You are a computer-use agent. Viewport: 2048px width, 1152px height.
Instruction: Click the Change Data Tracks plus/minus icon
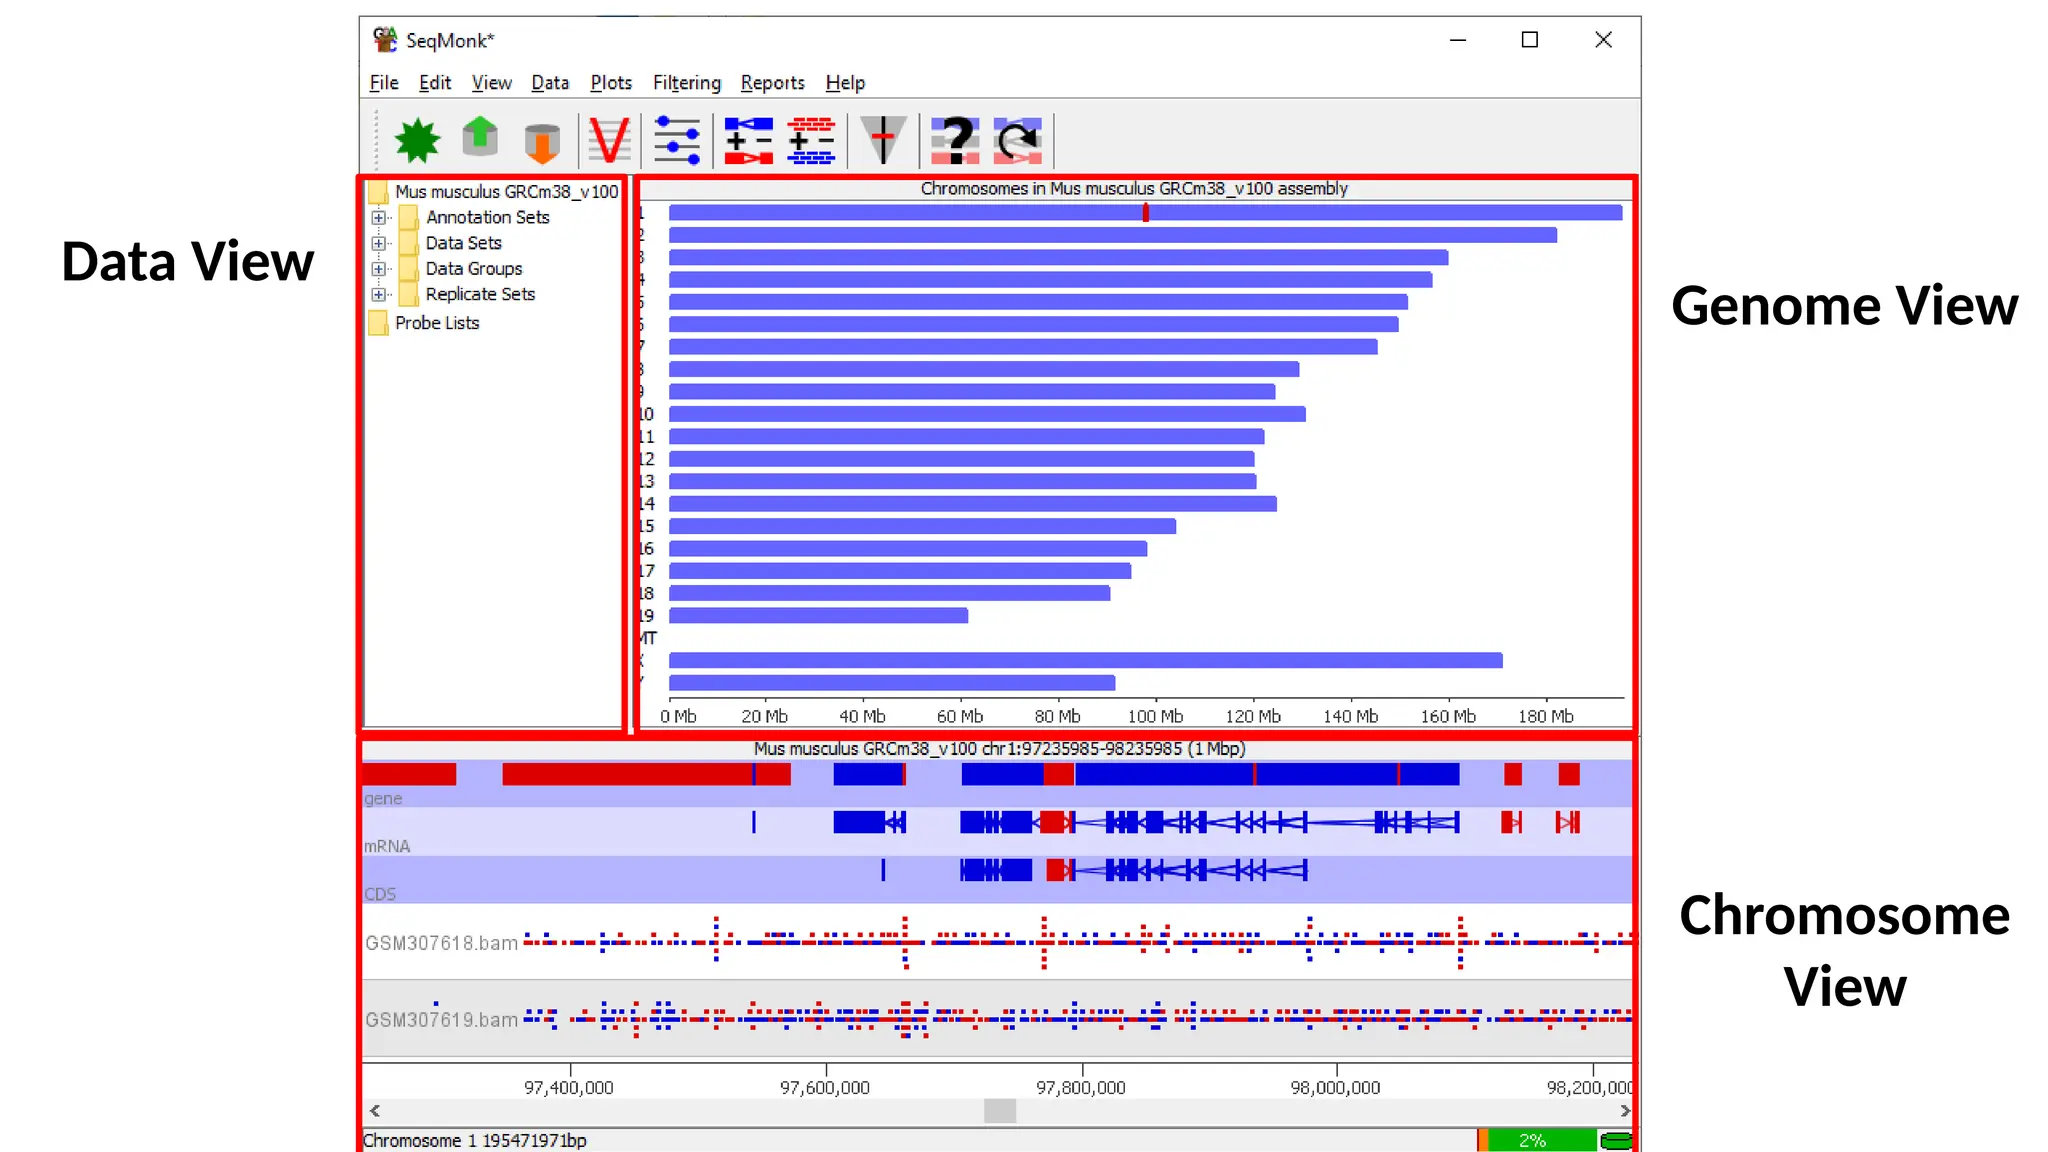[x=749, y=140]
